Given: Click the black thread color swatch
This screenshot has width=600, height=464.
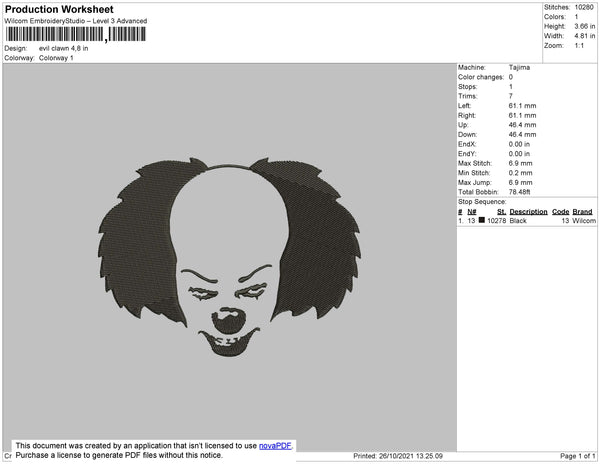Looking at the screenshot, I should click(482, 220).
